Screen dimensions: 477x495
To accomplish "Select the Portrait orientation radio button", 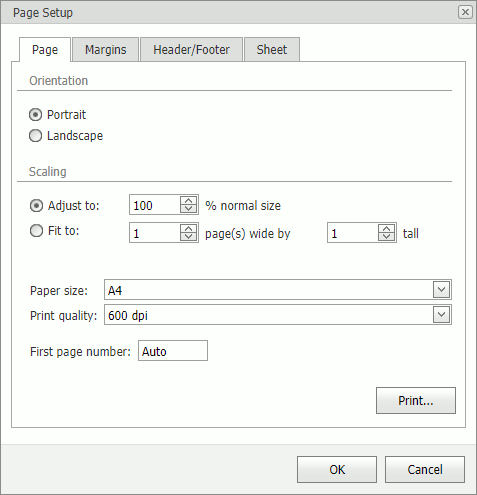I will pyautogui.click(x=35, y=115).
